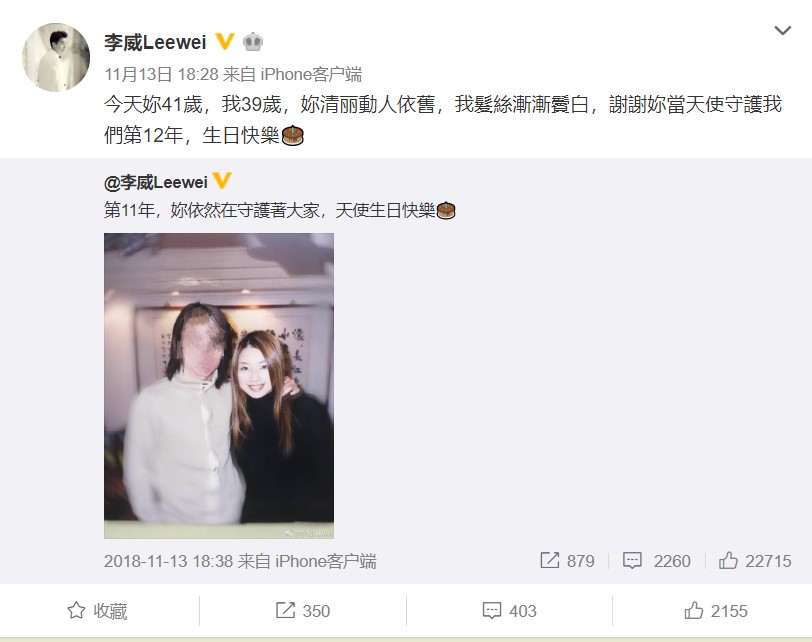This screenshot has width=812, height=642.
Task: Click the 李威Leewei profile avatar
Action: (x=56, y=57)
